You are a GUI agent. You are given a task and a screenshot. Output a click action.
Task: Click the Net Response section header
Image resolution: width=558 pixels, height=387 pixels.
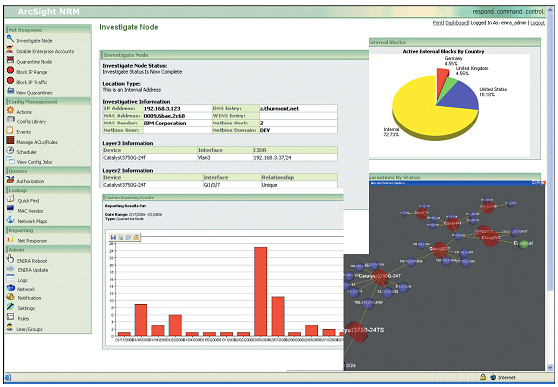[x=48, y=30]
